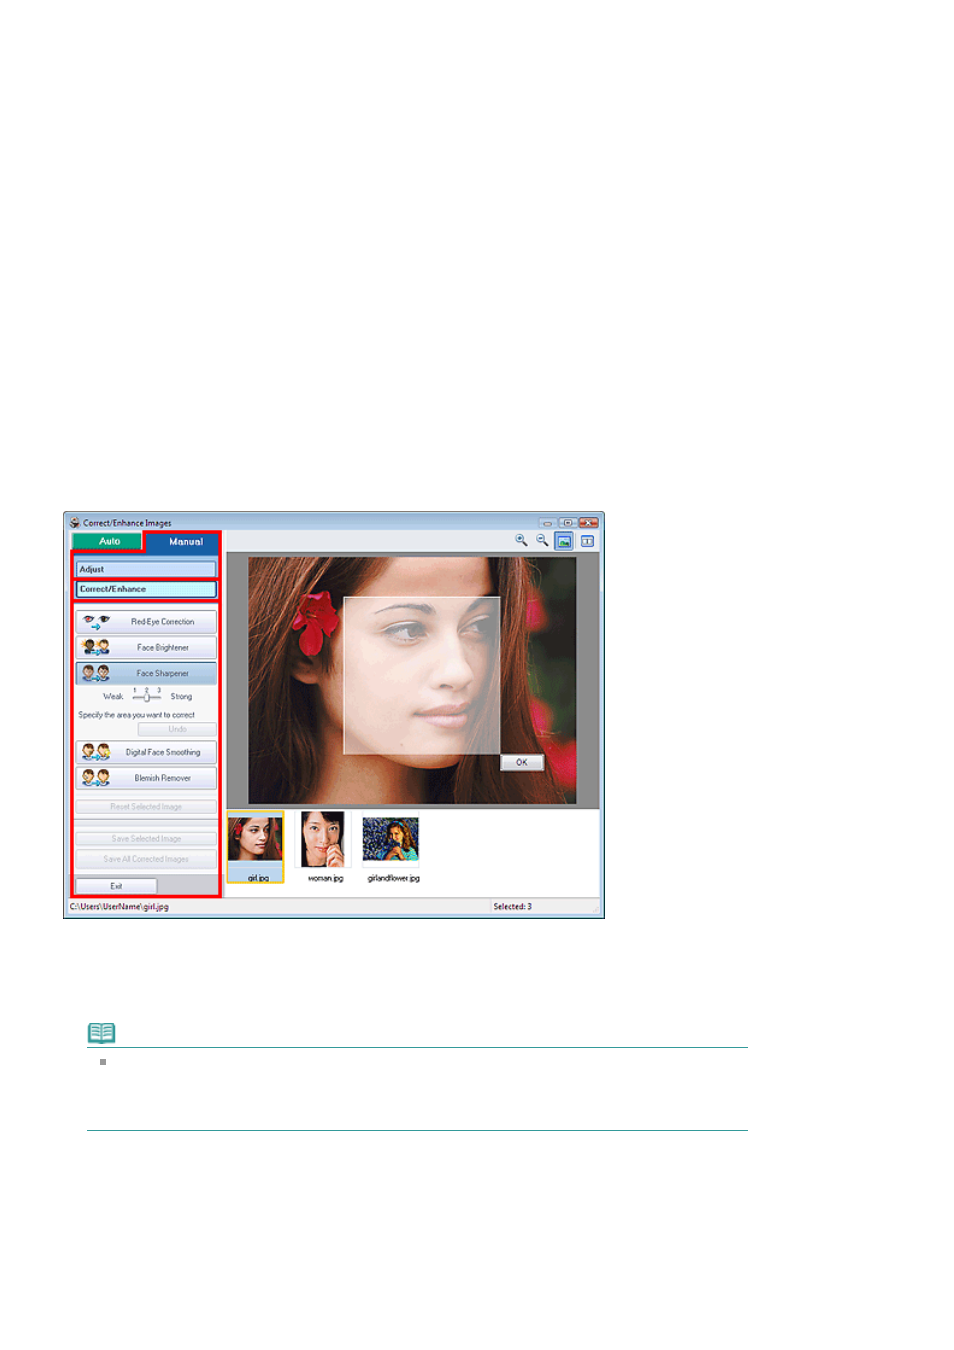Click the 'Specify the area you want to correct' text
The width and height of the screenshot is (954, 1350).
[137, 715]
